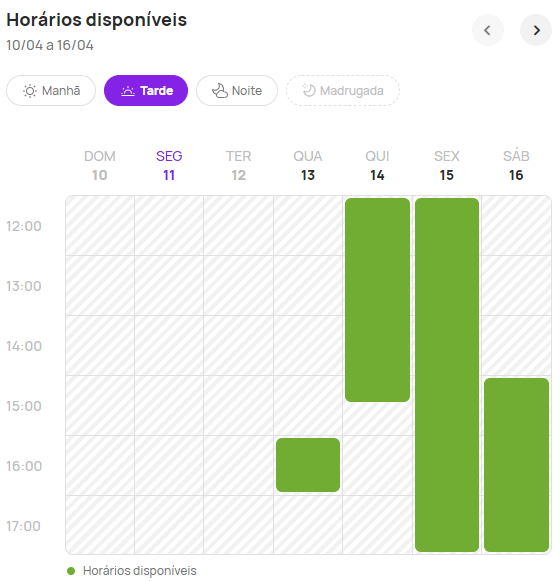
Task: Click the Monday 11 unavailable 12:00 cell
Action: 169,226
